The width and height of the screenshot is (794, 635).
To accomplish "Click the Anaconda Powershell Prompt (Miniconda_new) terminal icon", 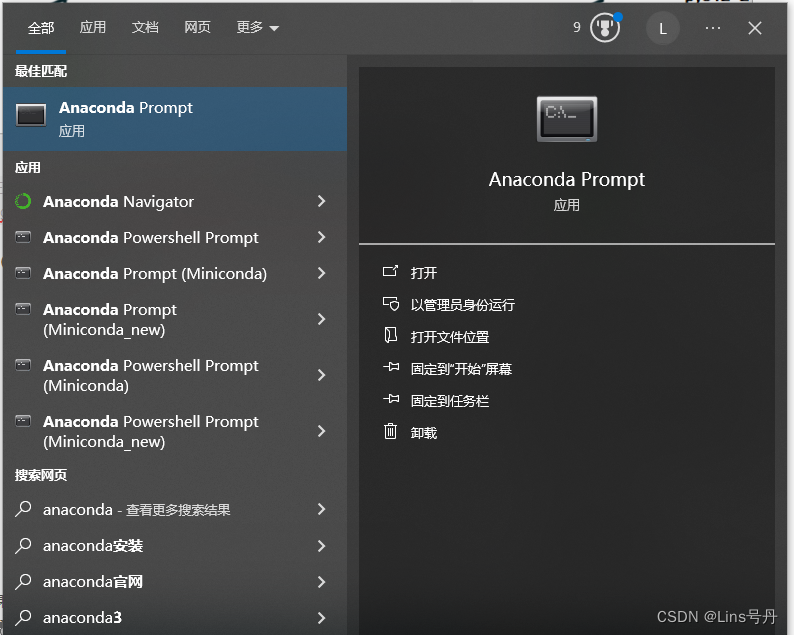I will [x=23, y=421].
